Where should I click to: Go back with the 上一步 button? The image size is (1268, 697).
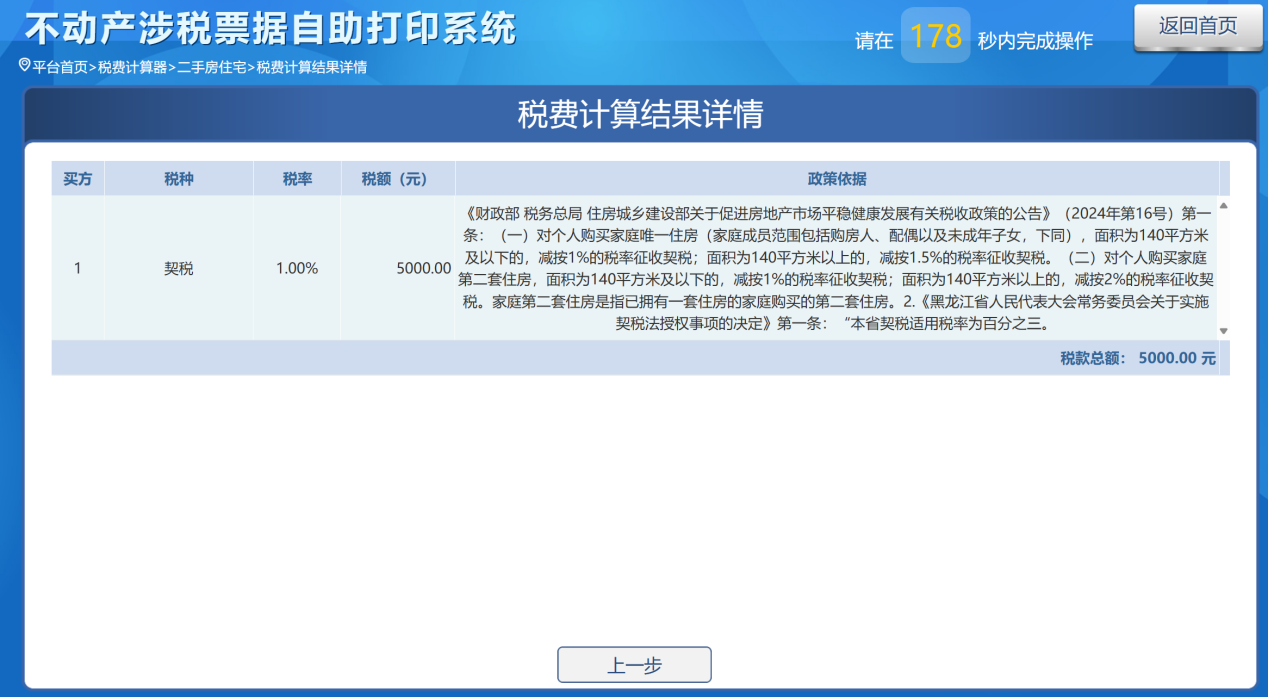tap(634, 665)
